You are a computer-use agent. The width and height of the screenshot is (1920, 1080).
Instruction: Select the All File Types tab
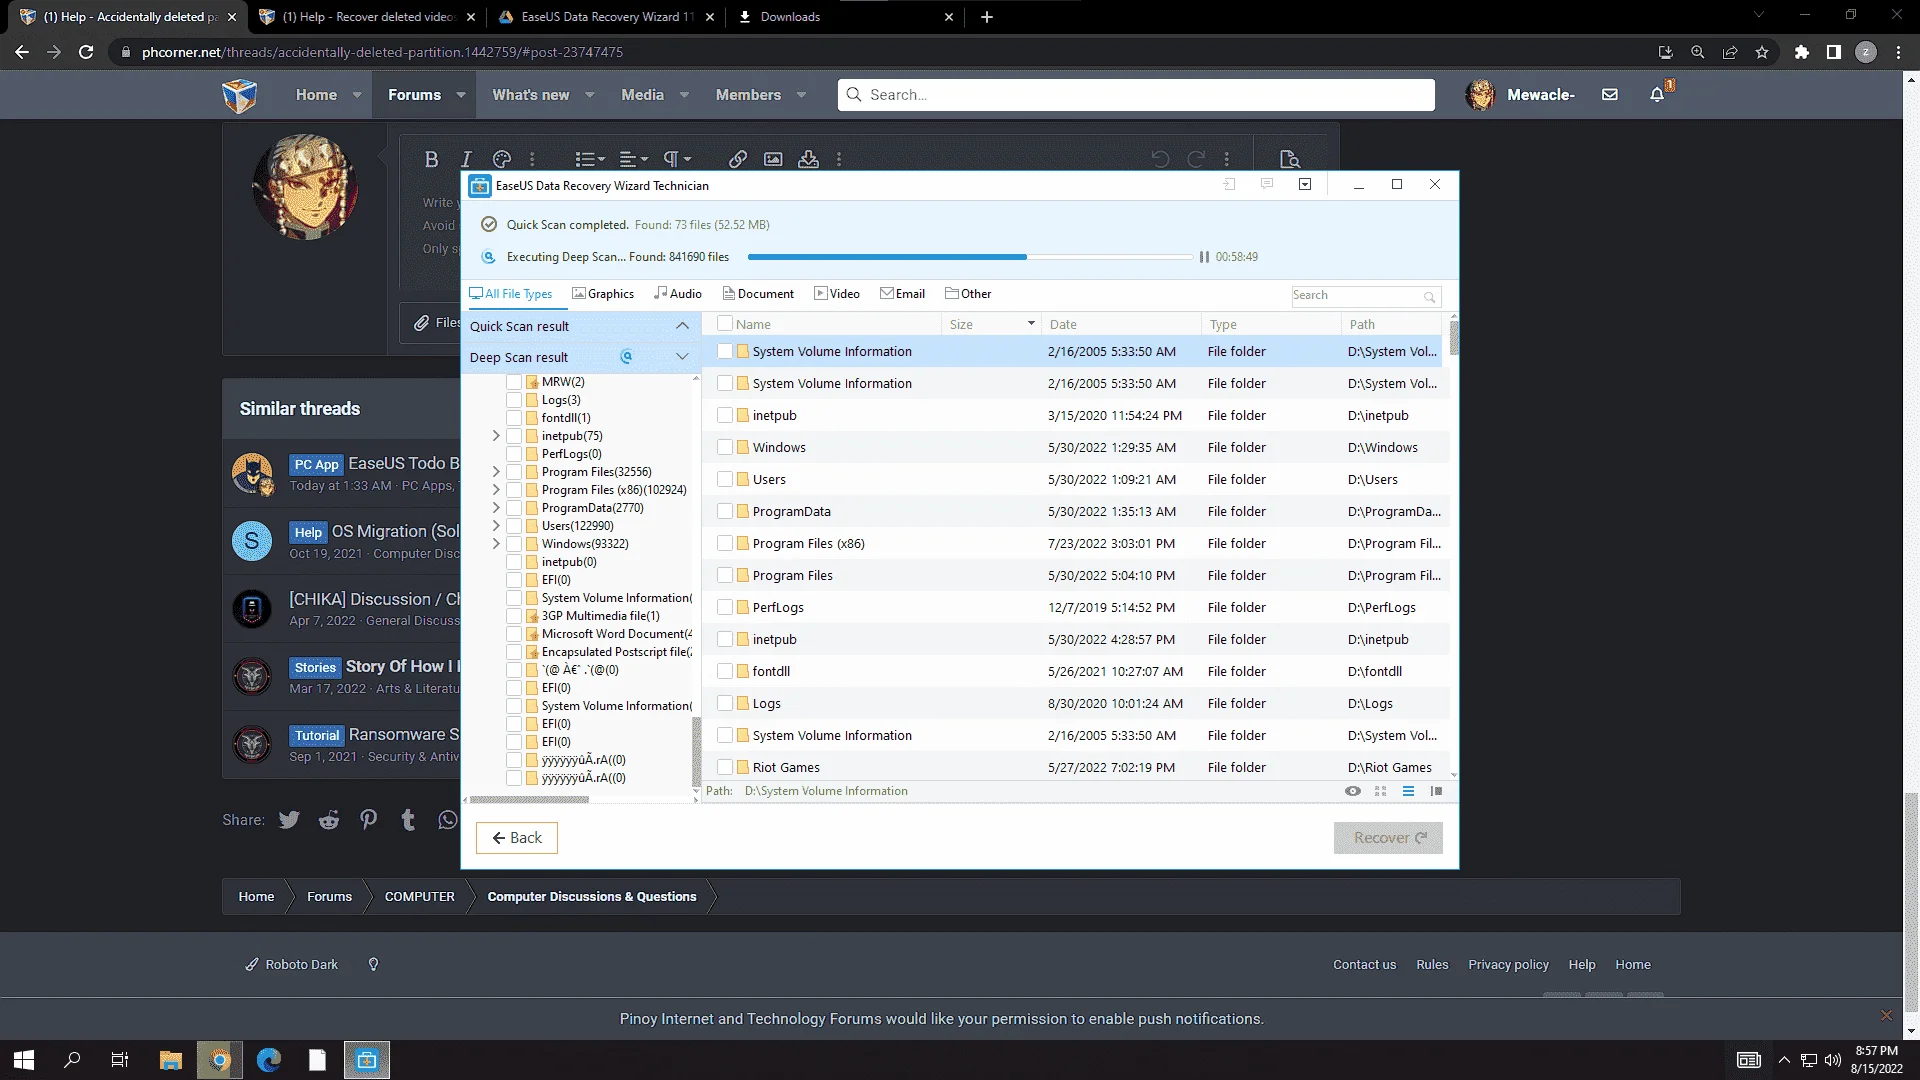click(x=511, y=294)
